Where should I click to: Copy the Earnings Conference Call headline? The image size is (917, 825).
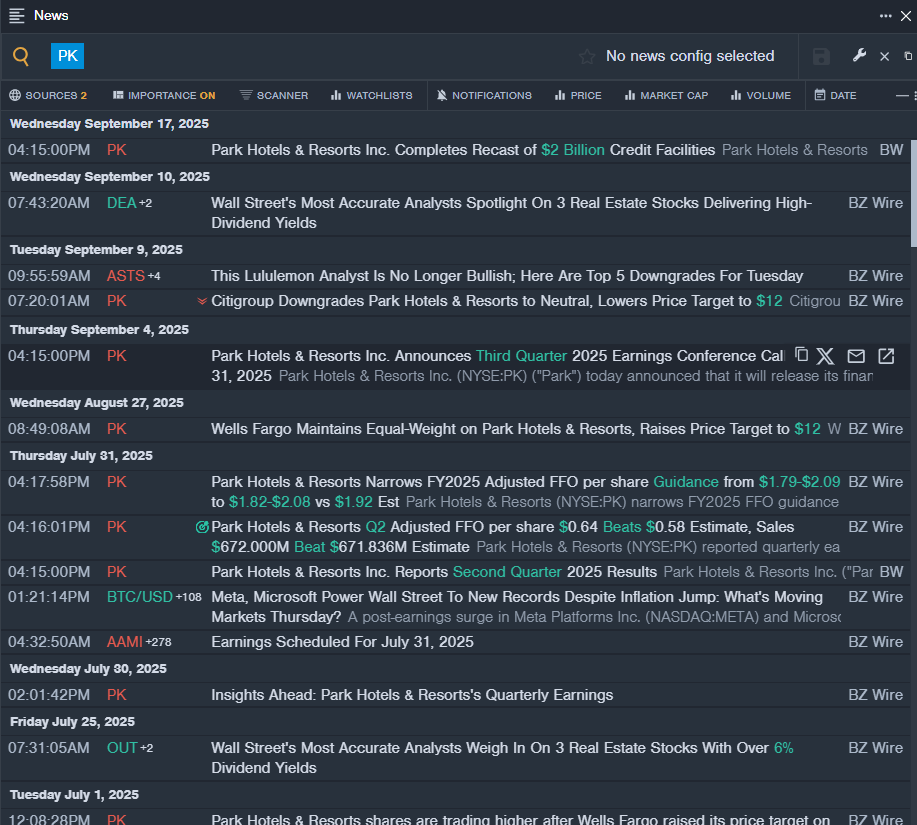pos(801,355)
